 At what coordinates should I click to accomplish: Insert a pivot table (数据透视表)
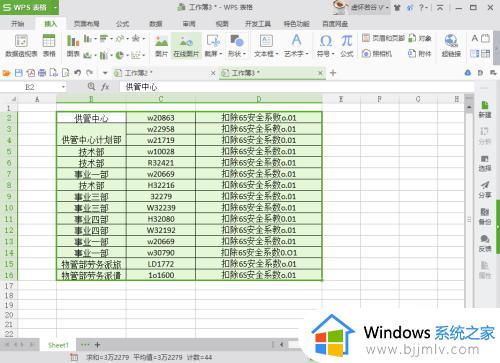tap(21, 46)
